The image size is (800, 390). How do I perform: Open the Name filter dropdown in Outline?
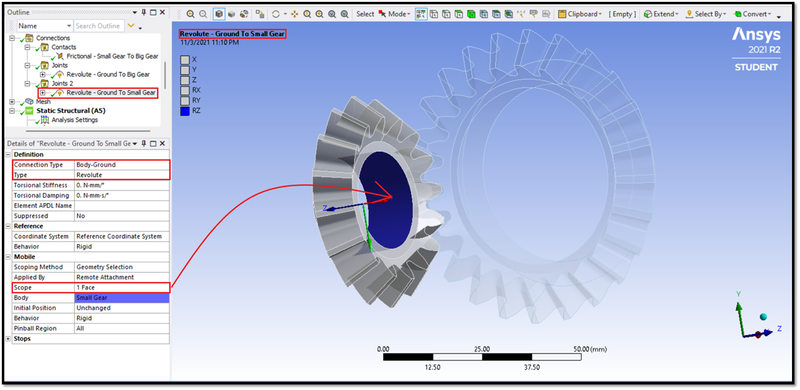click(x=45, y=26)
